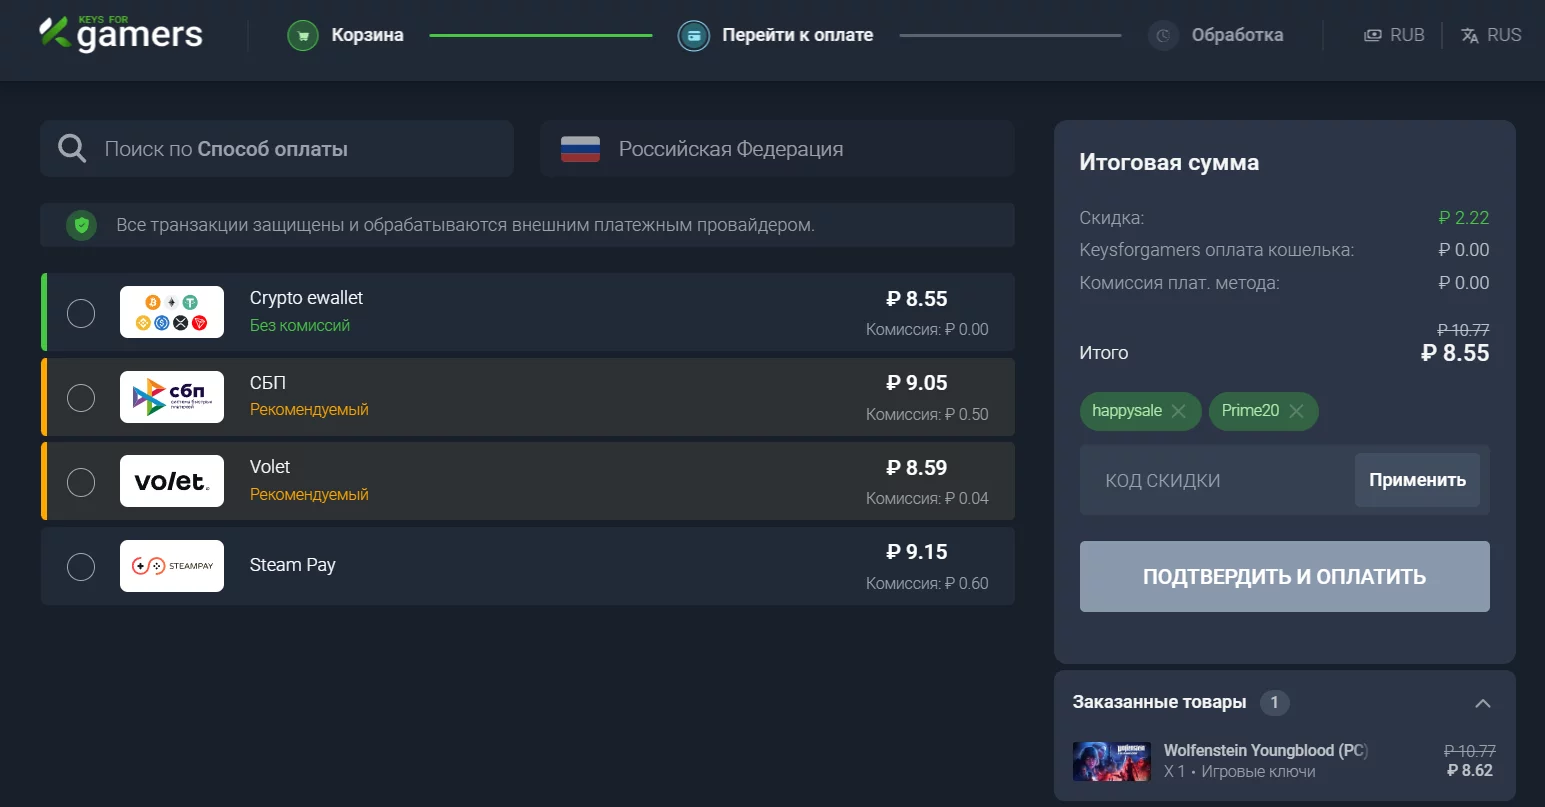
Task: Collapse the Заказанные товары section
Action: (1482, 703)
